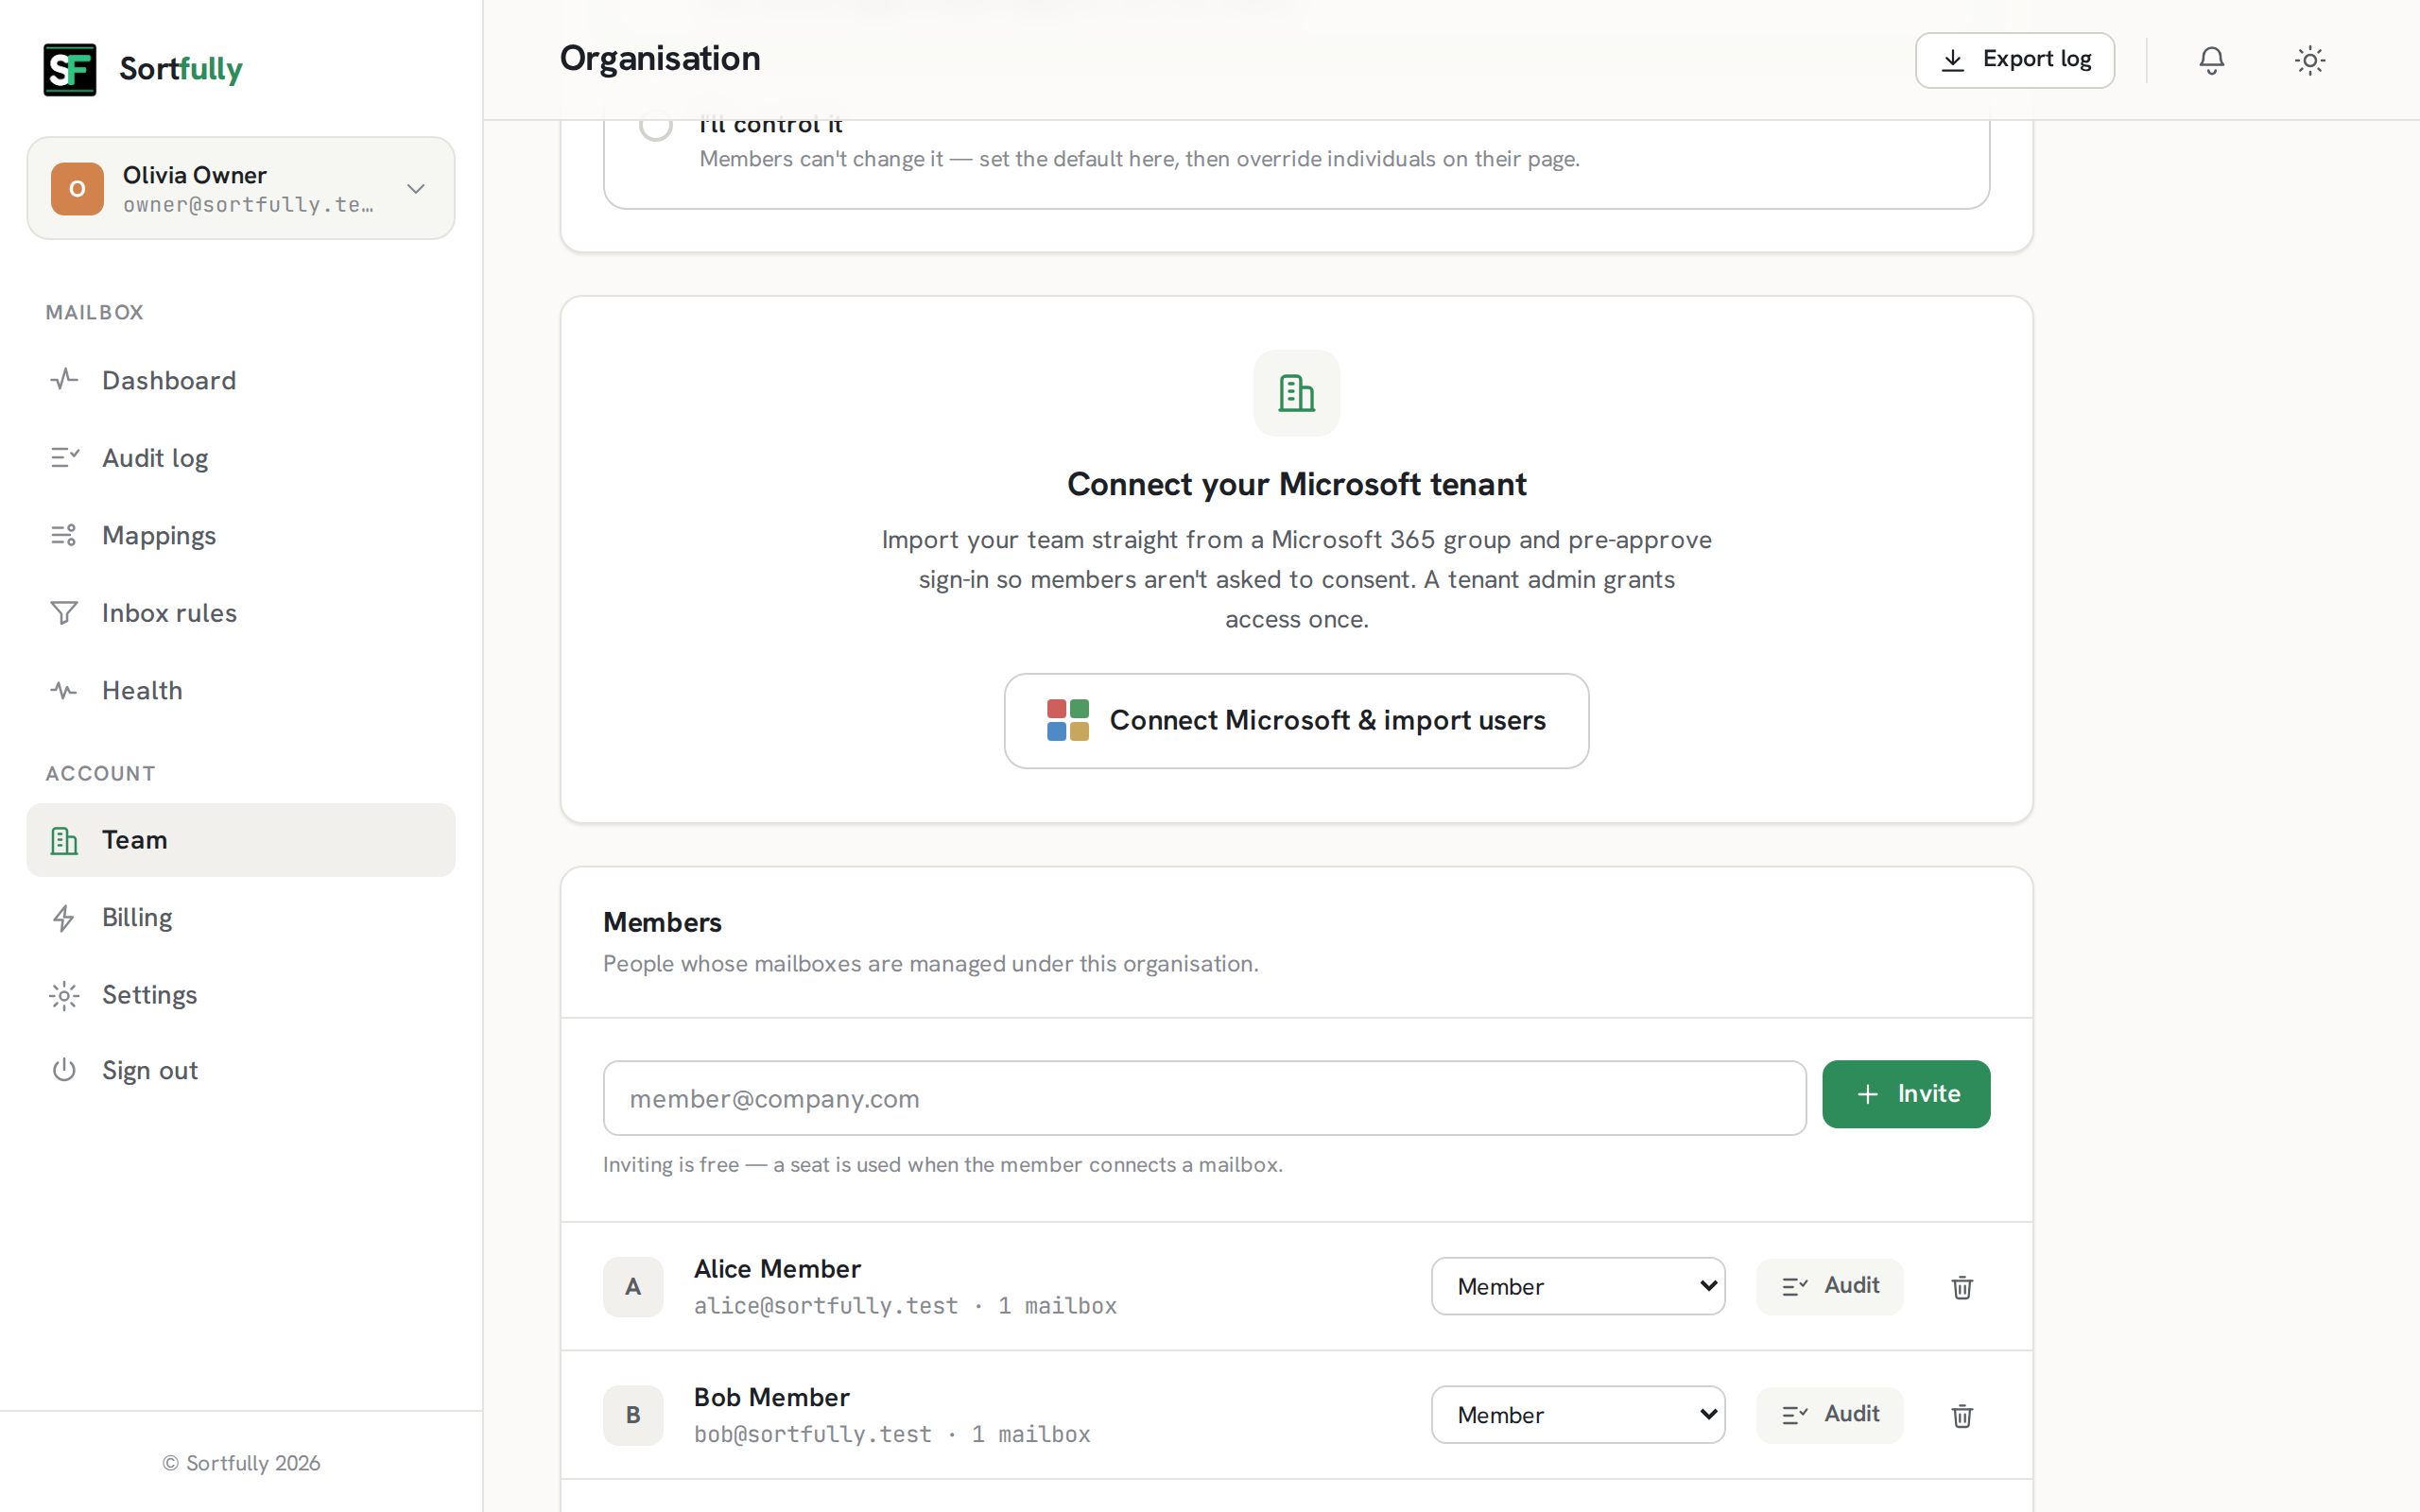Go to Mappings in the sidebar
Screen dimensions: 2420x1512
tap(241, 535)
